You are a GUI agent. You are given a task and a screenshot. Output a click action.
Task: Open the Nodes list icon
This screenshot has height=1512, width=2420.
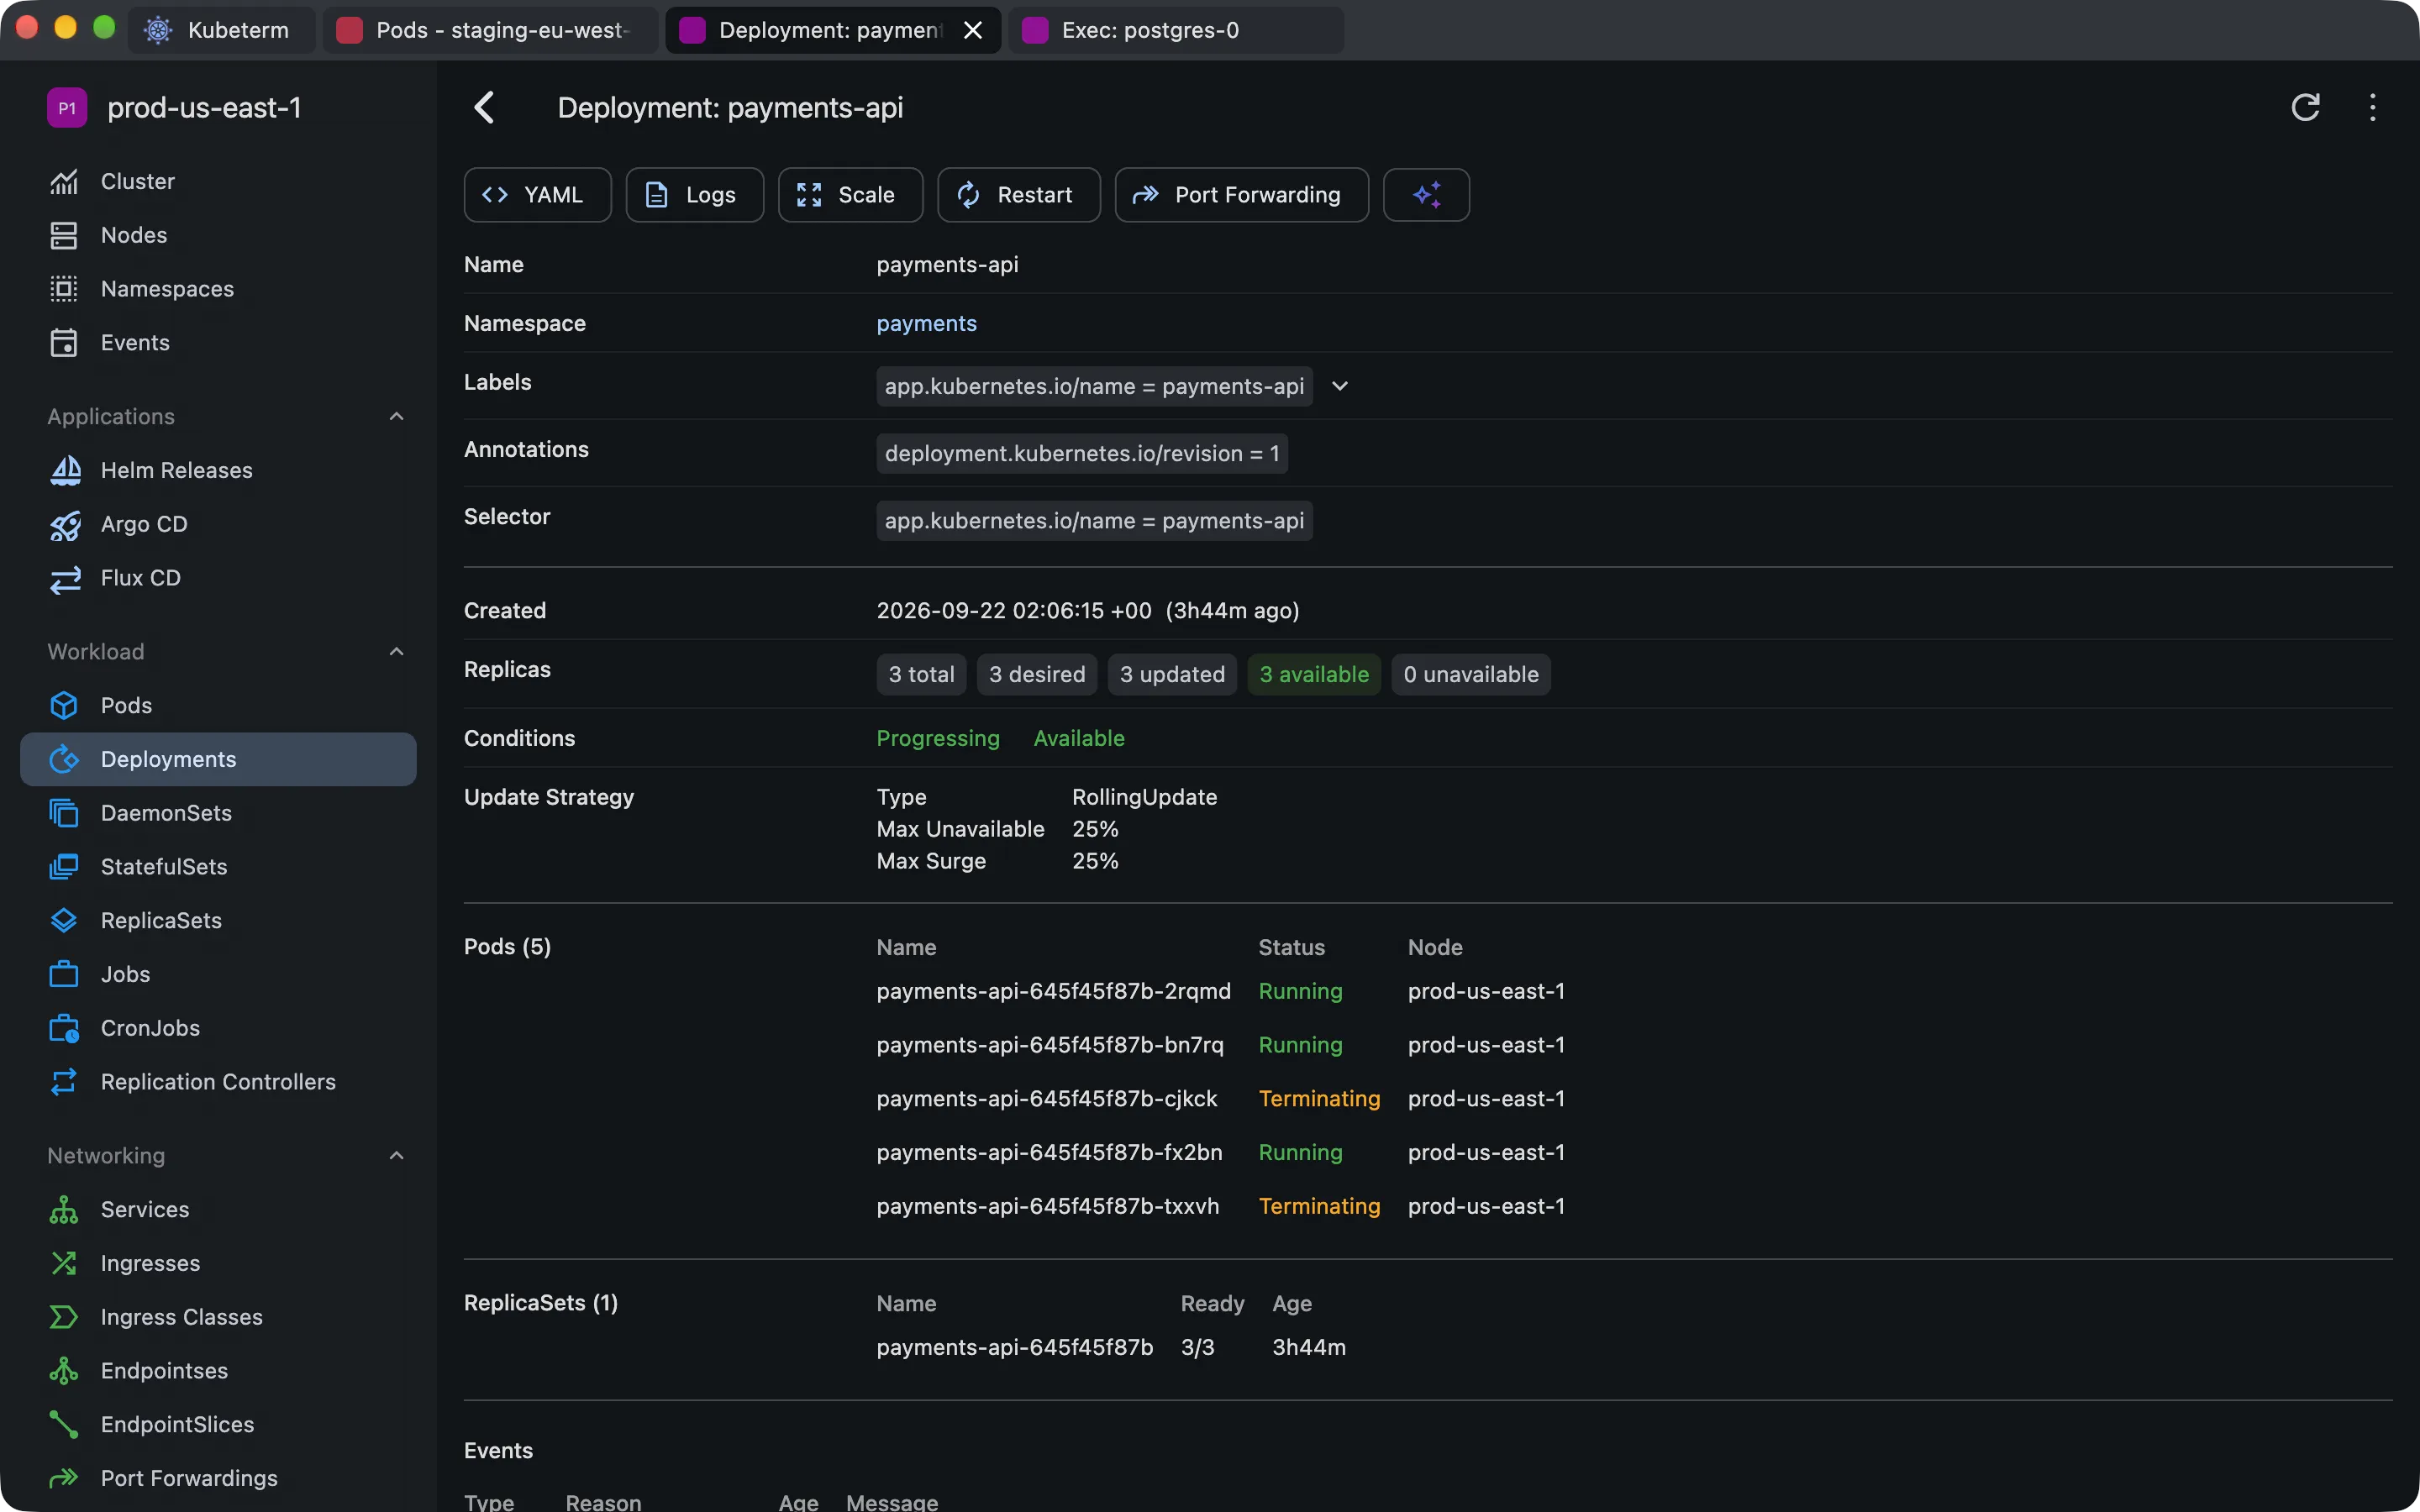(64, 235)
